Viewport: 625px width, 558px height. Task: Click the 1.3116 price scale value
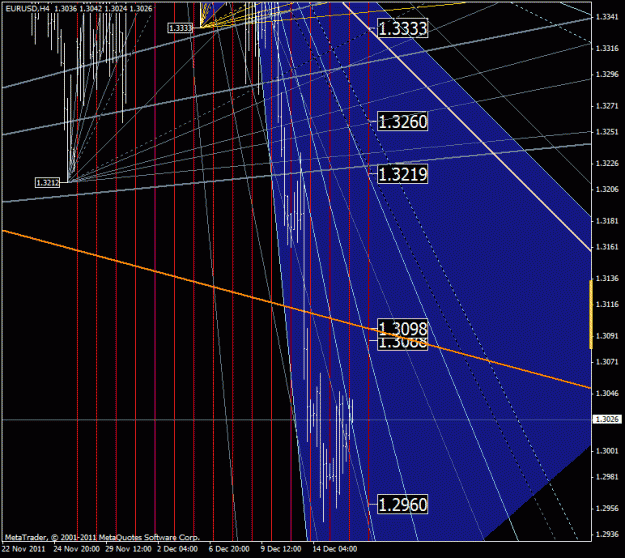point(607,305)
